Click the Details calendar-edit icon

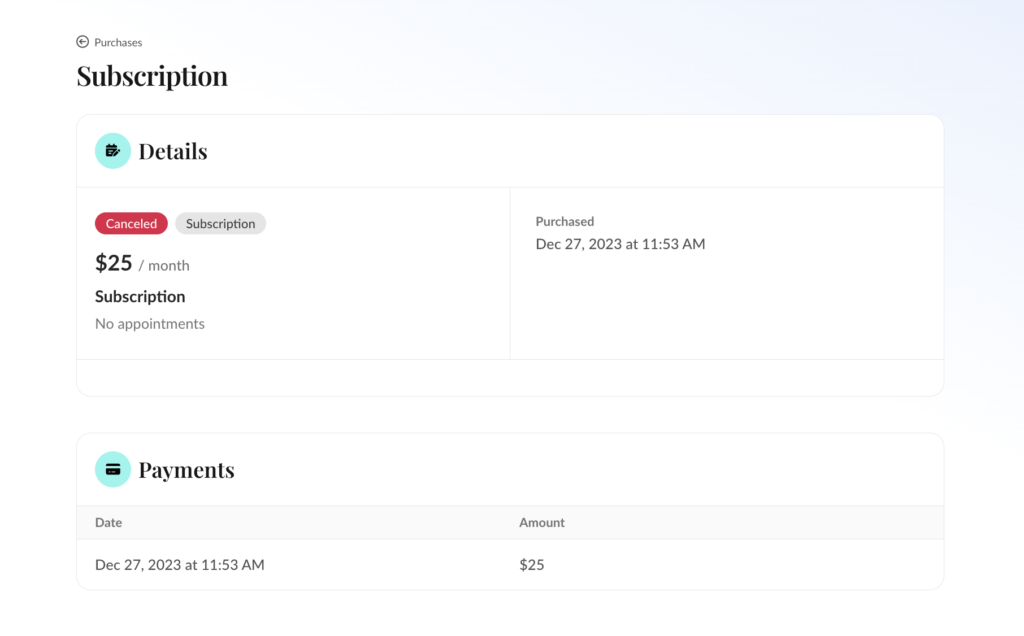(x=113, y=151)
